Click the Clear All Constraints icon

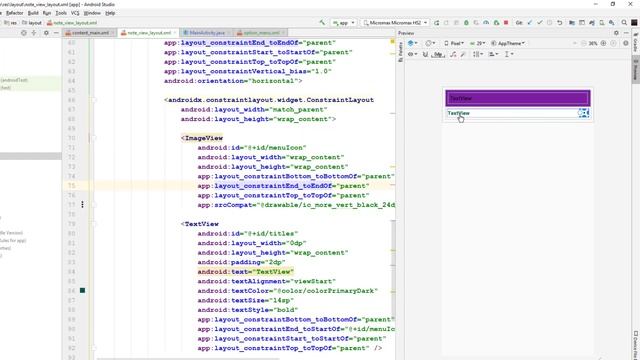(x=453, y=54)
